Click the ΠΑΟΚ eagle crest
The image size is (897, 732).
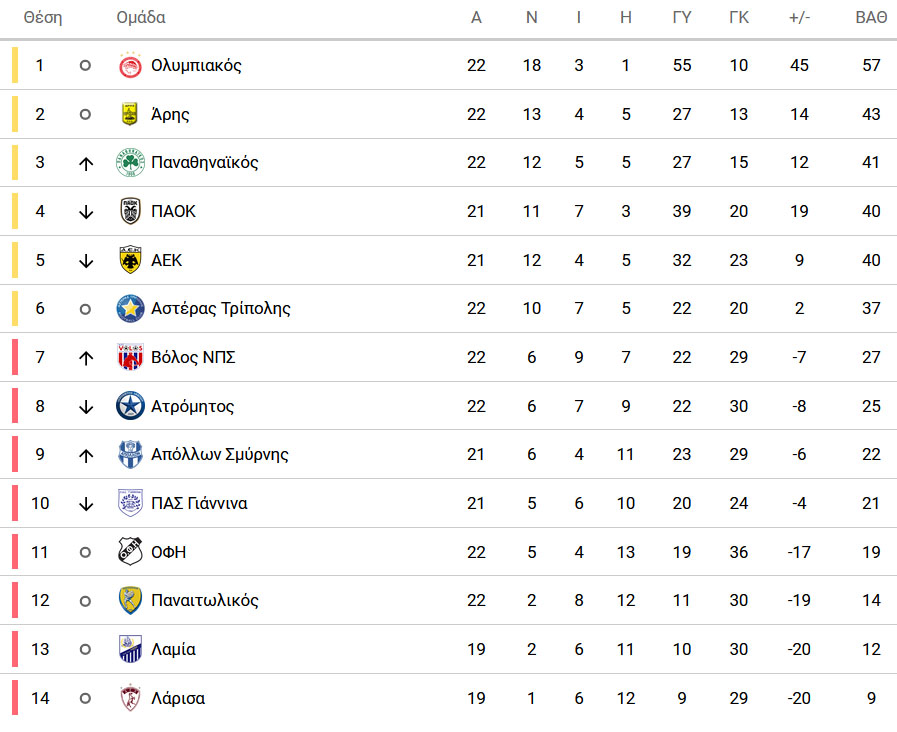pyautogui.click(x=130, y=211)
